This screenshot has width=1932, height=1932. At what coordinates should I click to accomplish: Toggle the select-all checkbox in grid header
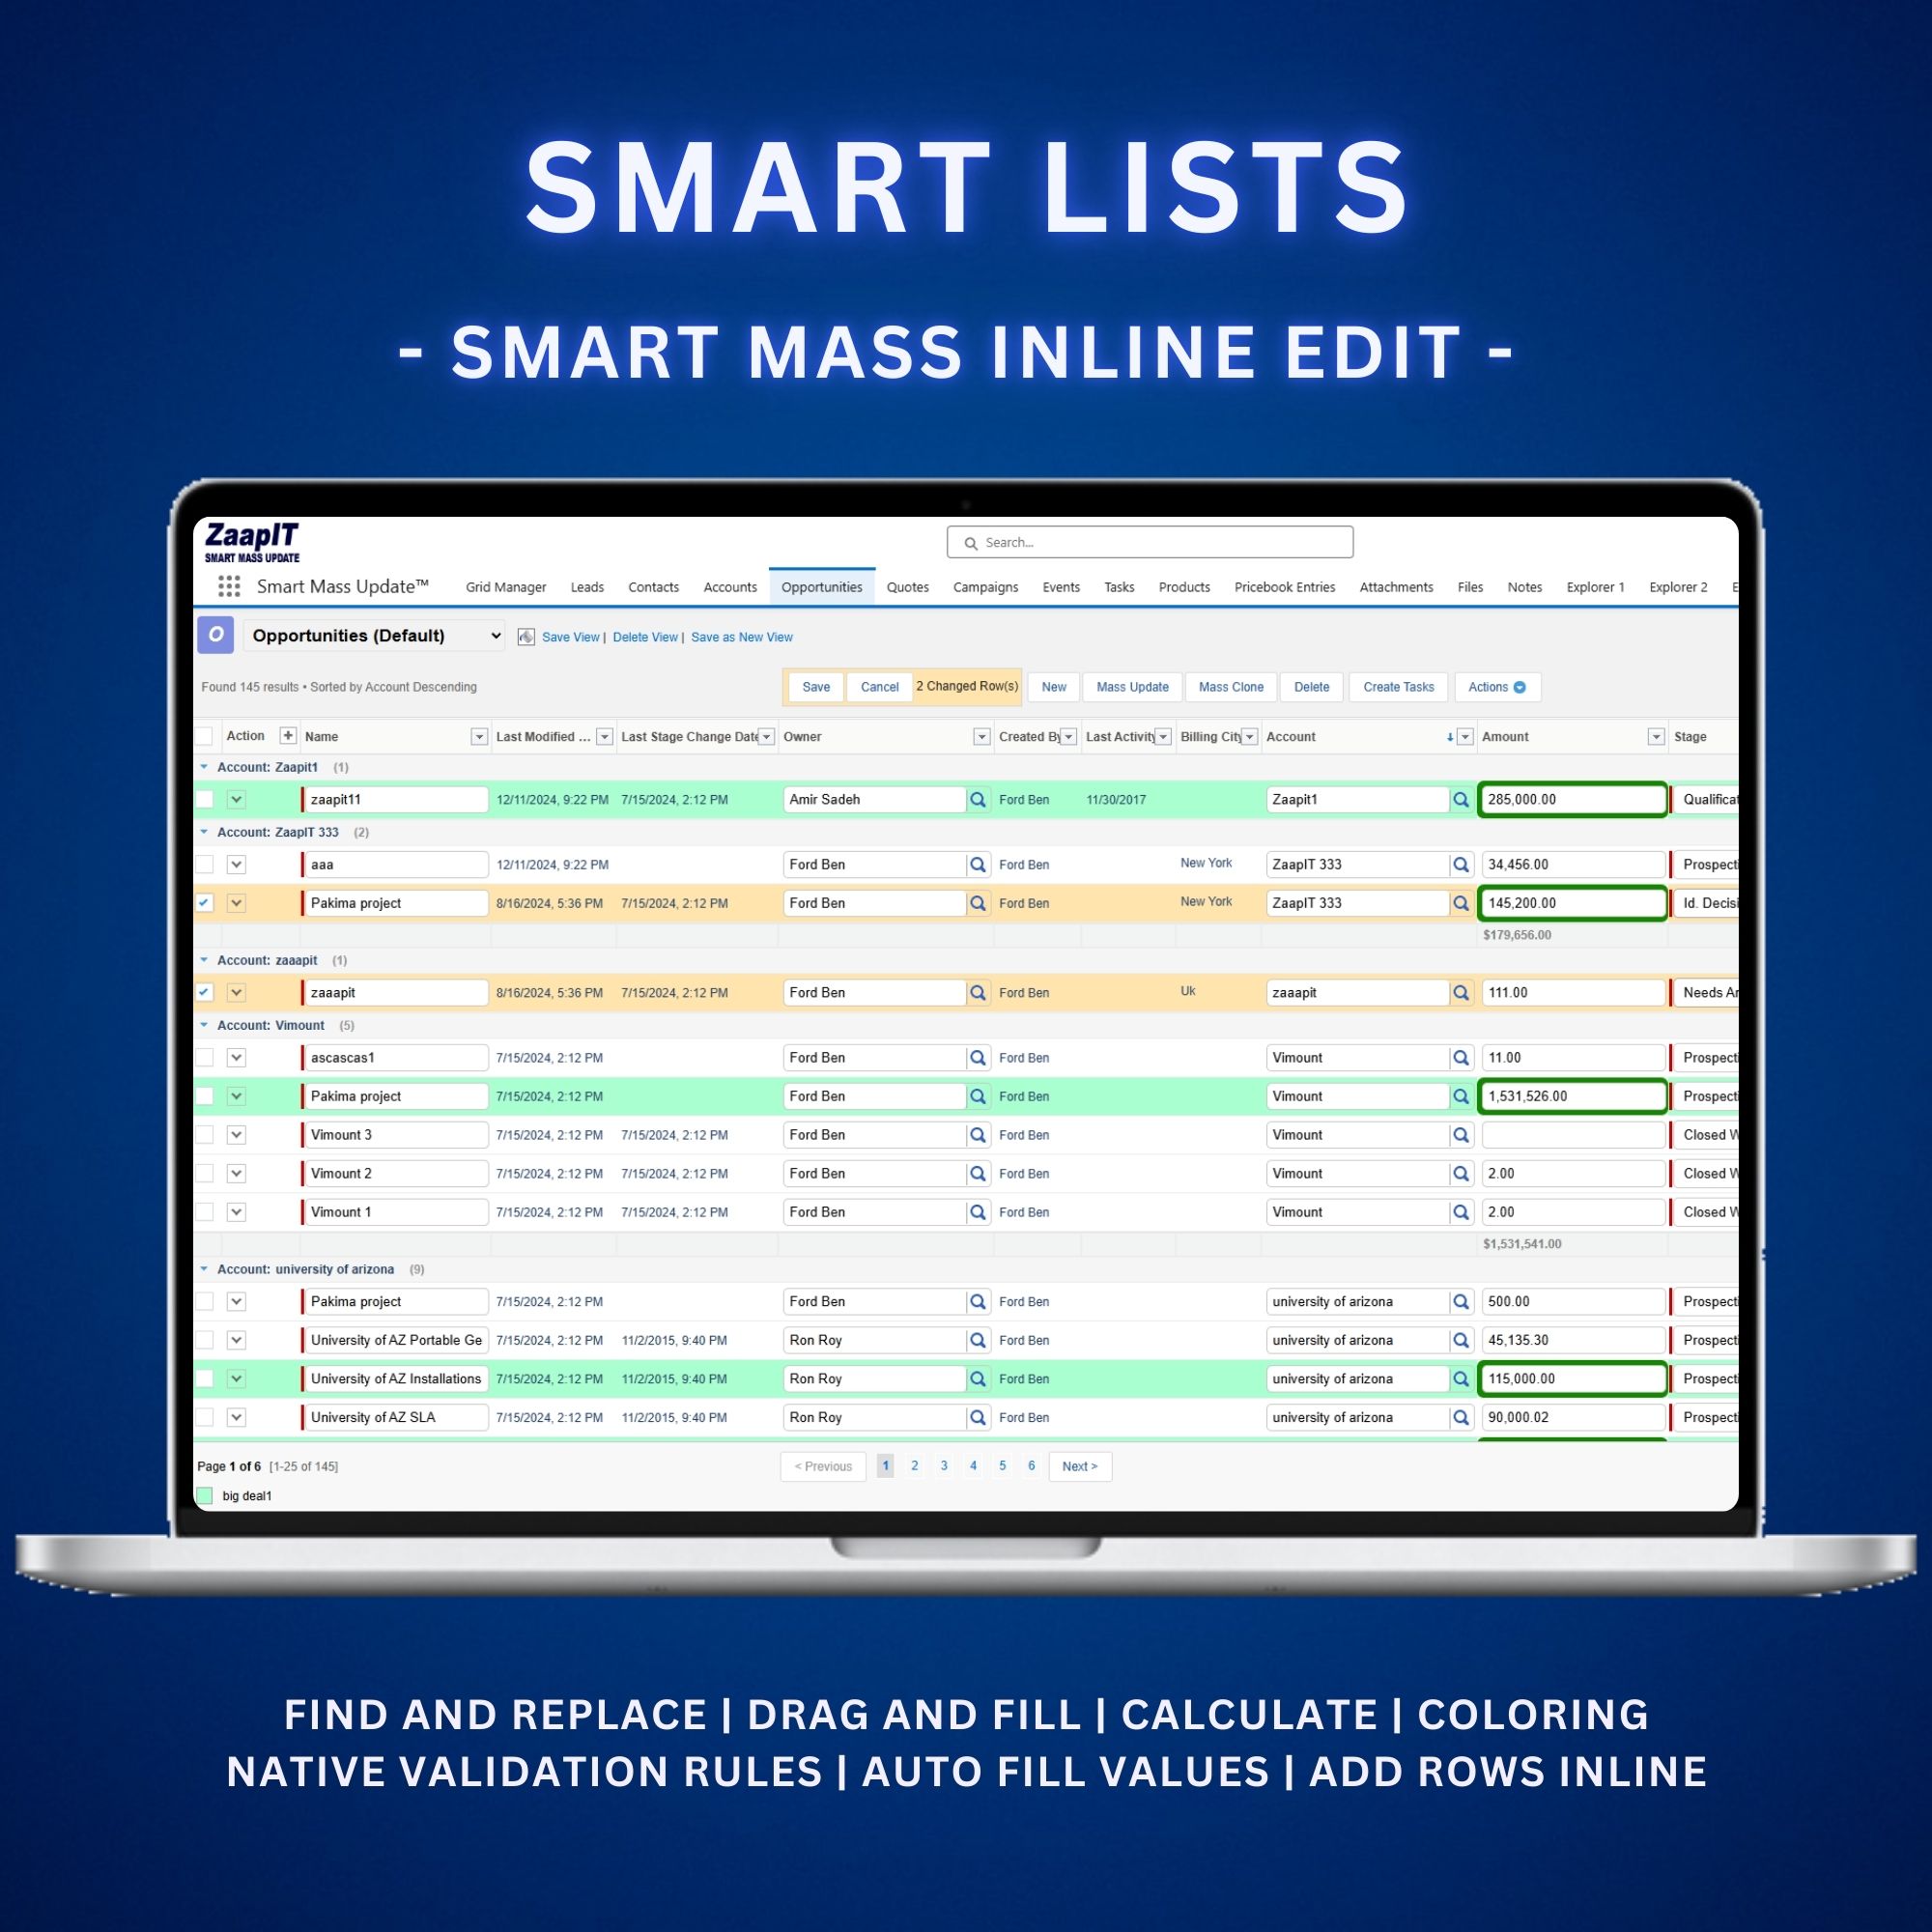click(204, 737)
